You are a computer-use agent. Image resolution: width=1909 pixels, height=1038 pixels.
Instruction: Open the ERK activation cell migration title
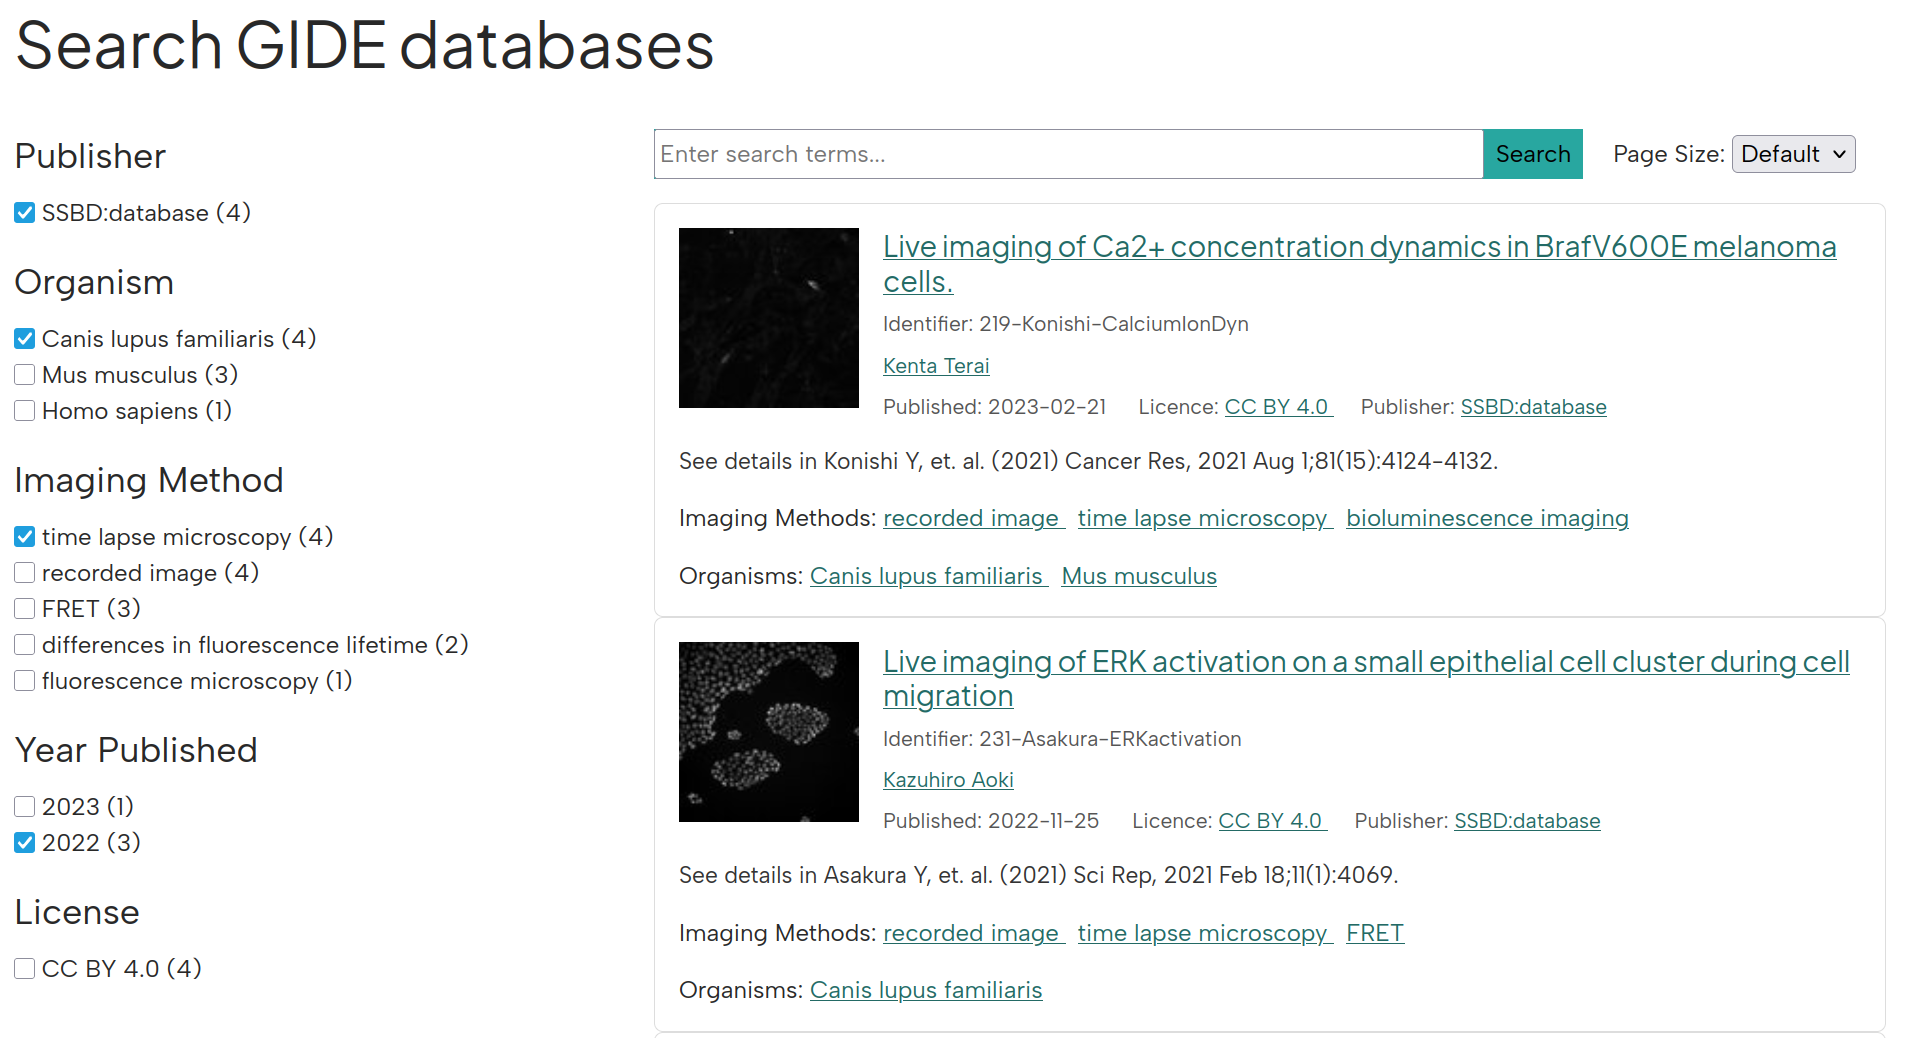coord(1366,678)
